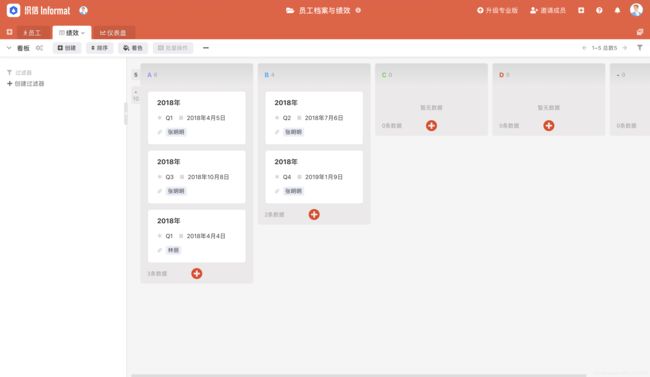Click the filter funnel icon at far right
This screenshot has width=650, height=377.
point(640,48)
